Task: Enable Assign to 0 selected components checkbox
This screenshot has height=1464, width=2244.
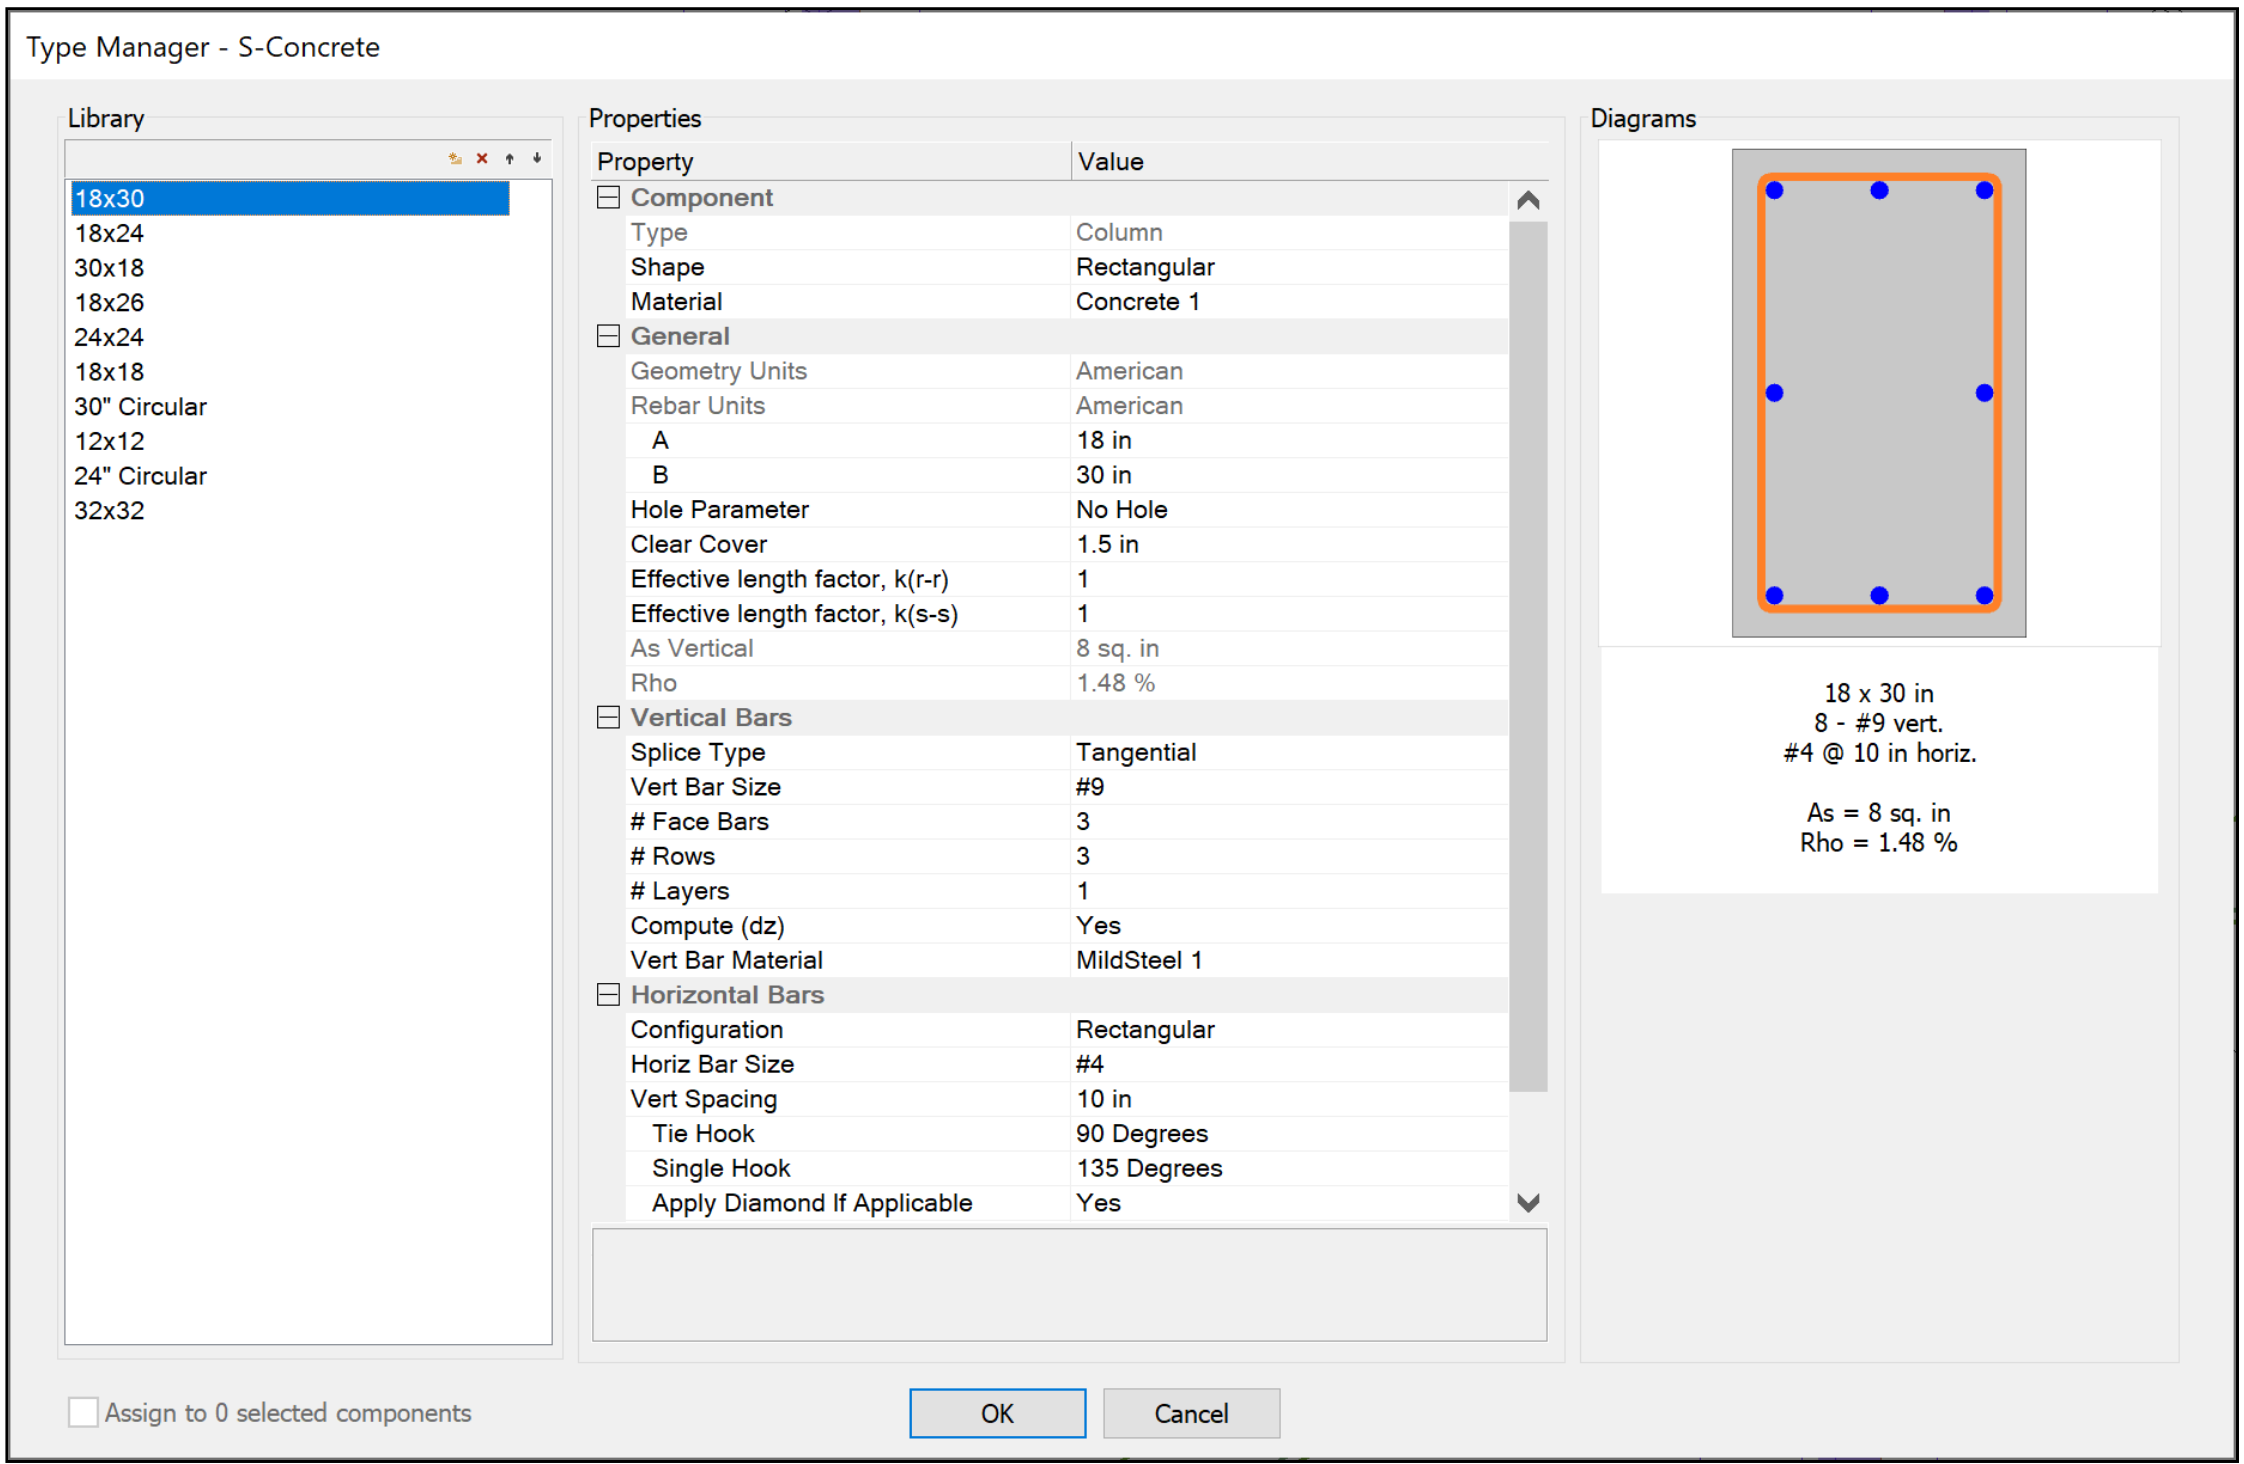Action: (x=83, y=1412)
